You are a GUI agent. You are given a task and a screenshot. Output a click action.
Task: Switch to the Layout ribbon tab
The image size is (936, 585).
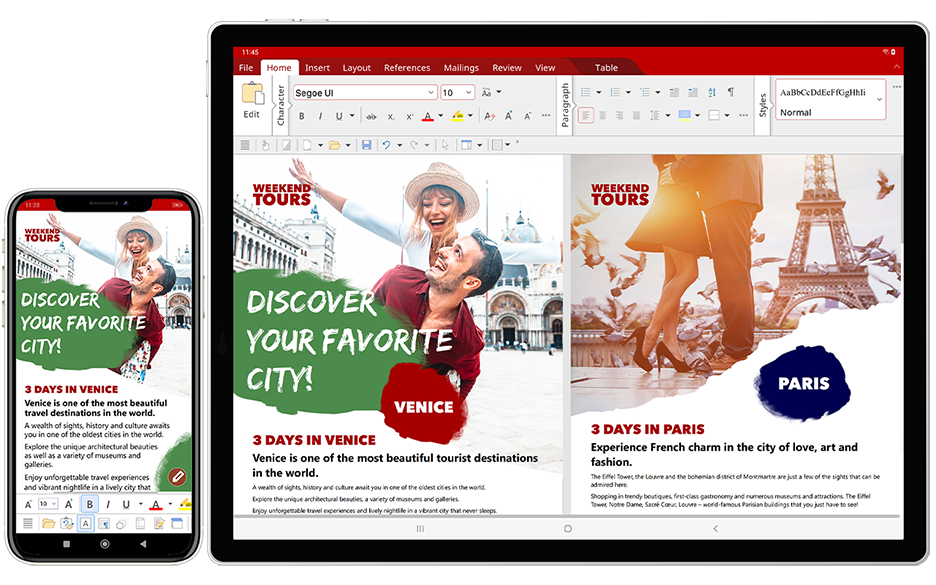pos(356,68)
